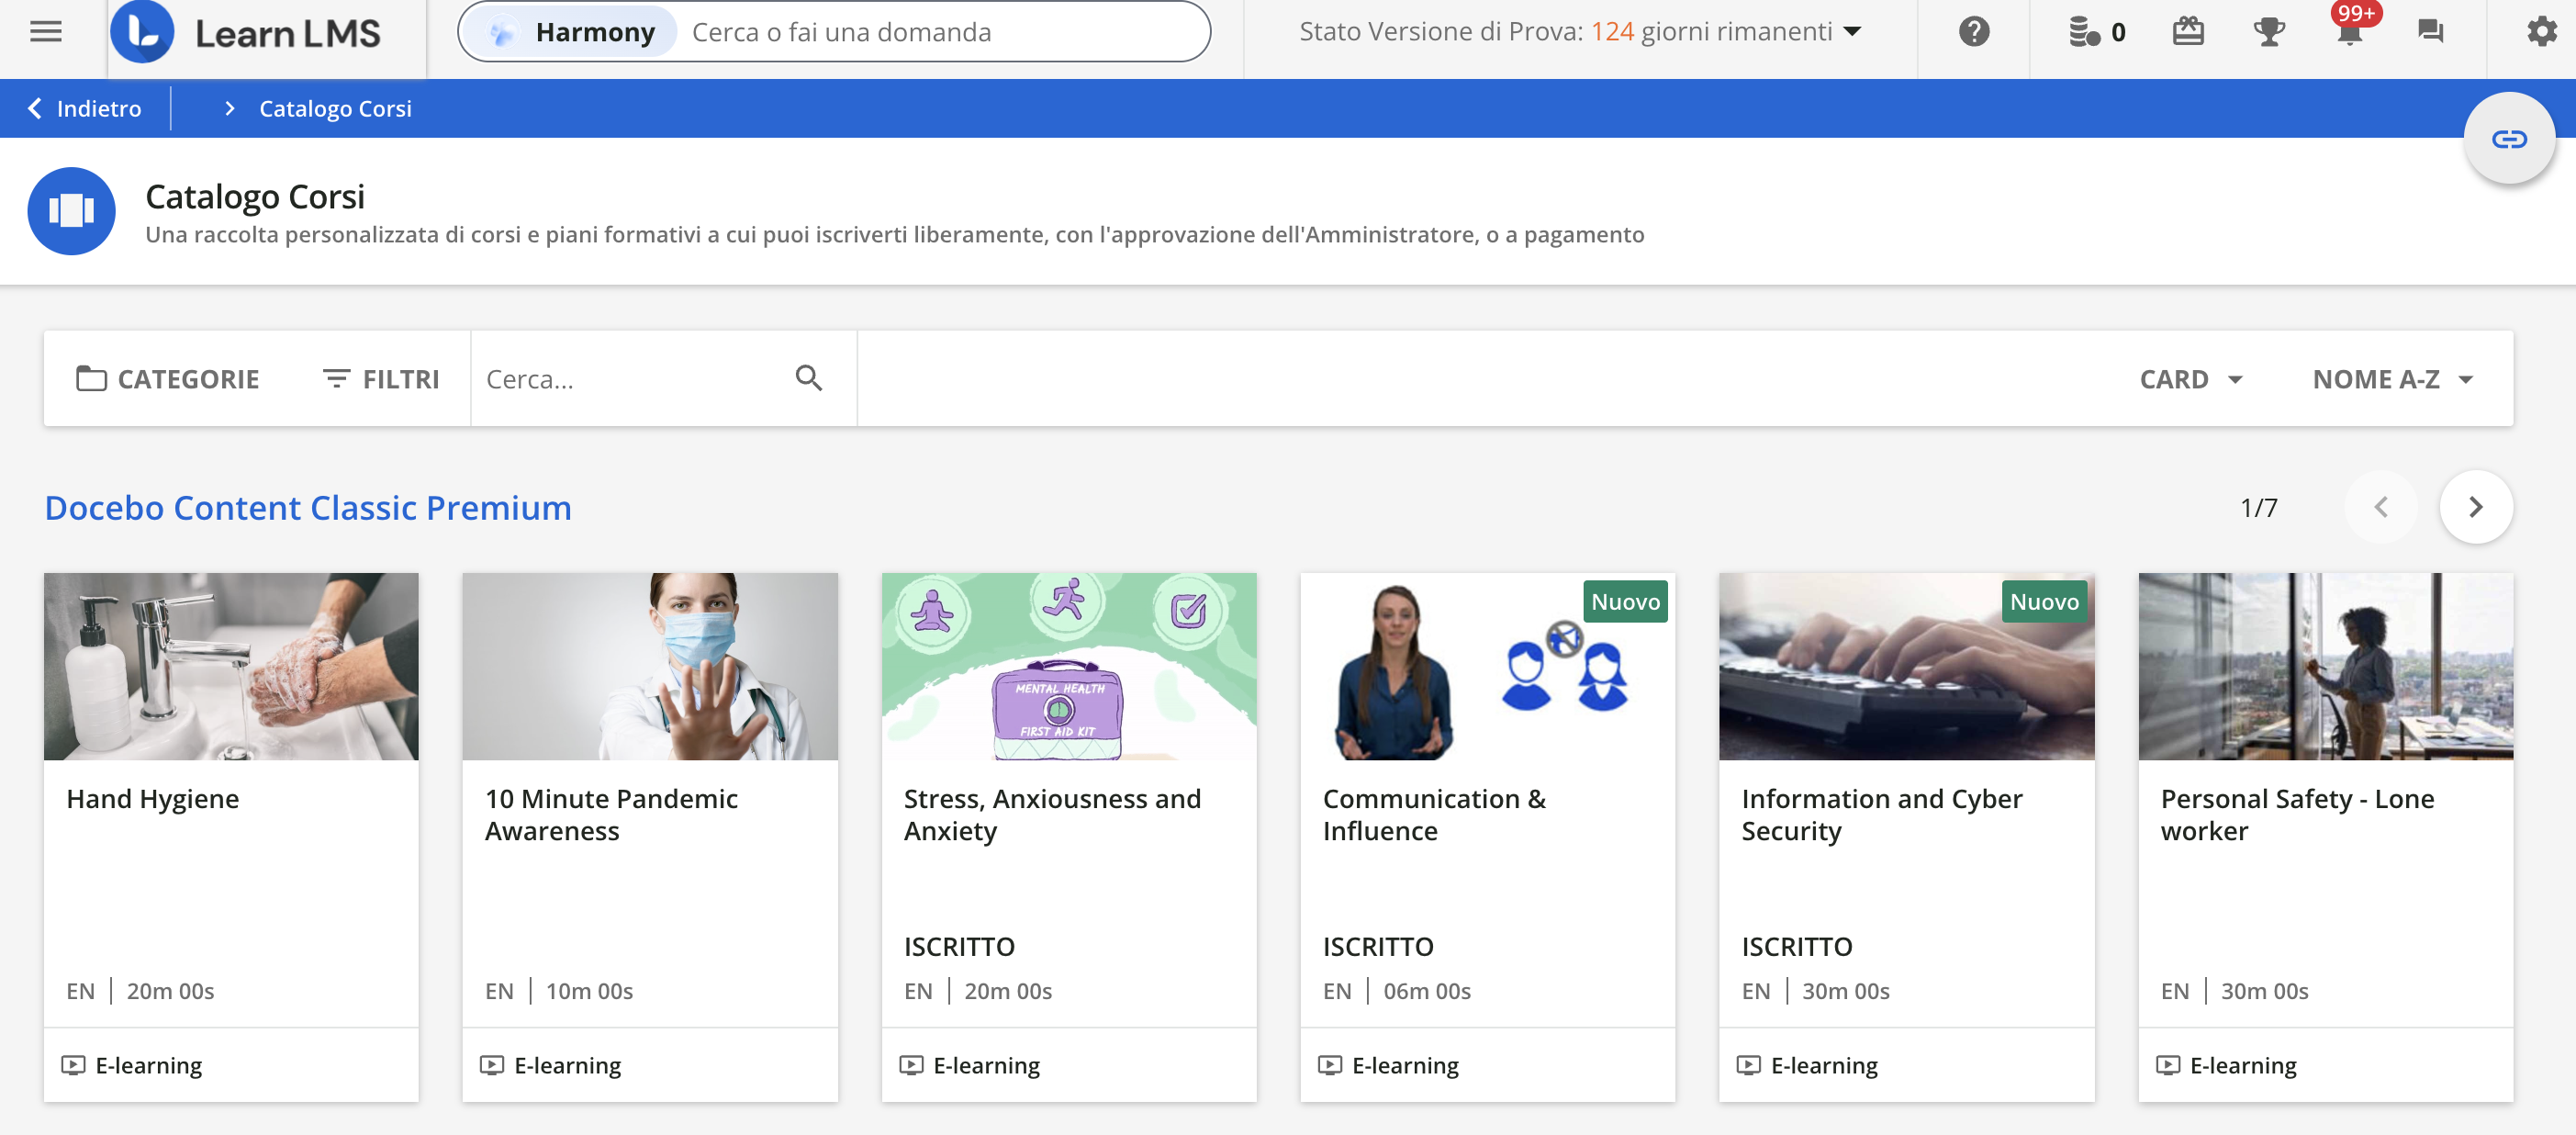The width and height of the screenshot is (2576, 1135).
Task: Open the rewards marketplace gift icon
Action: (2187, 32)
